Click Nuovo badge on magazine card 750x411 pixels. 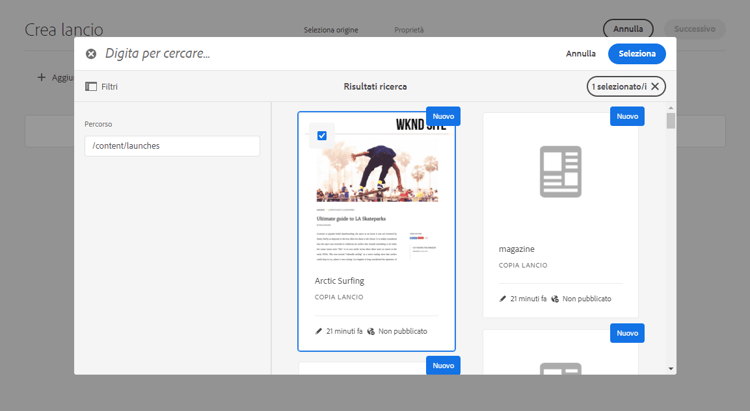point(627,116)
